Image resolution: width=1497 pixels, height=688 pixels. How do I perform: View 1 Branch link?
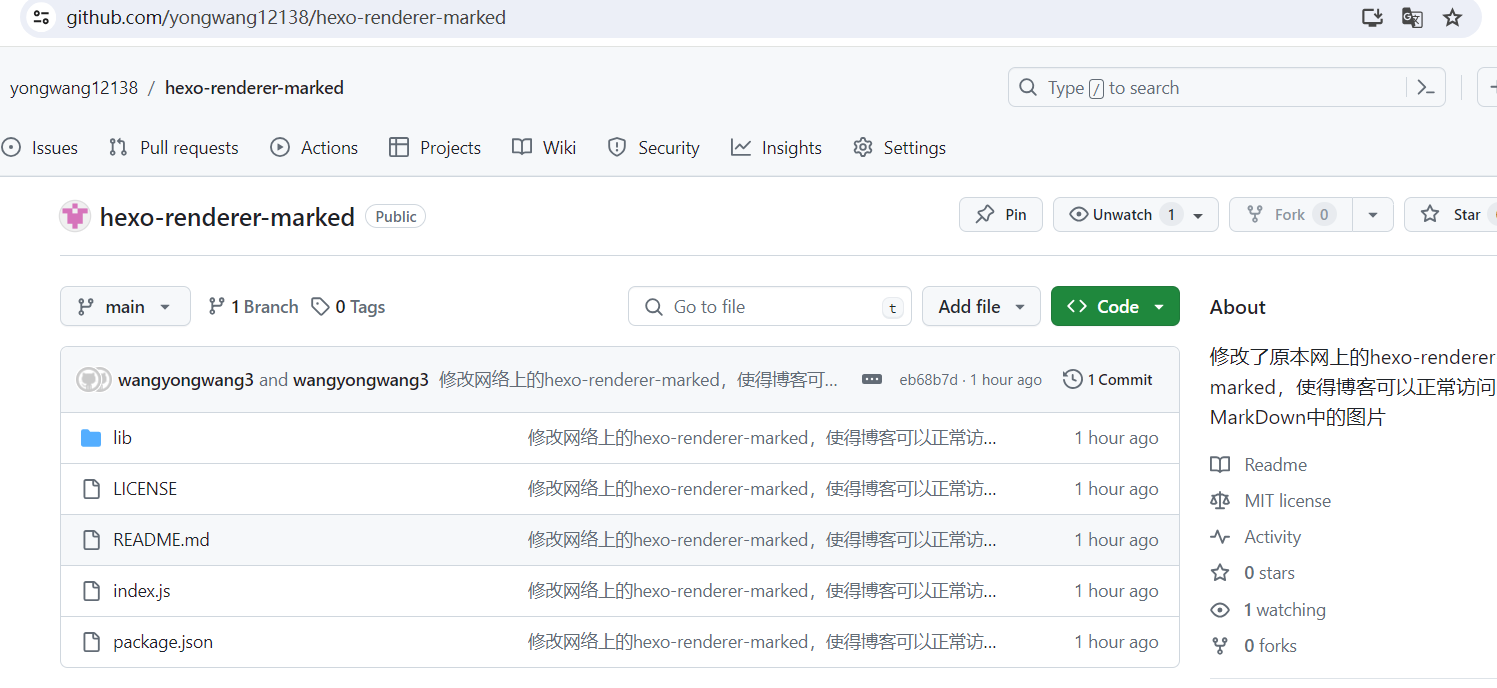pyautogui.click(x=253, y=307)
